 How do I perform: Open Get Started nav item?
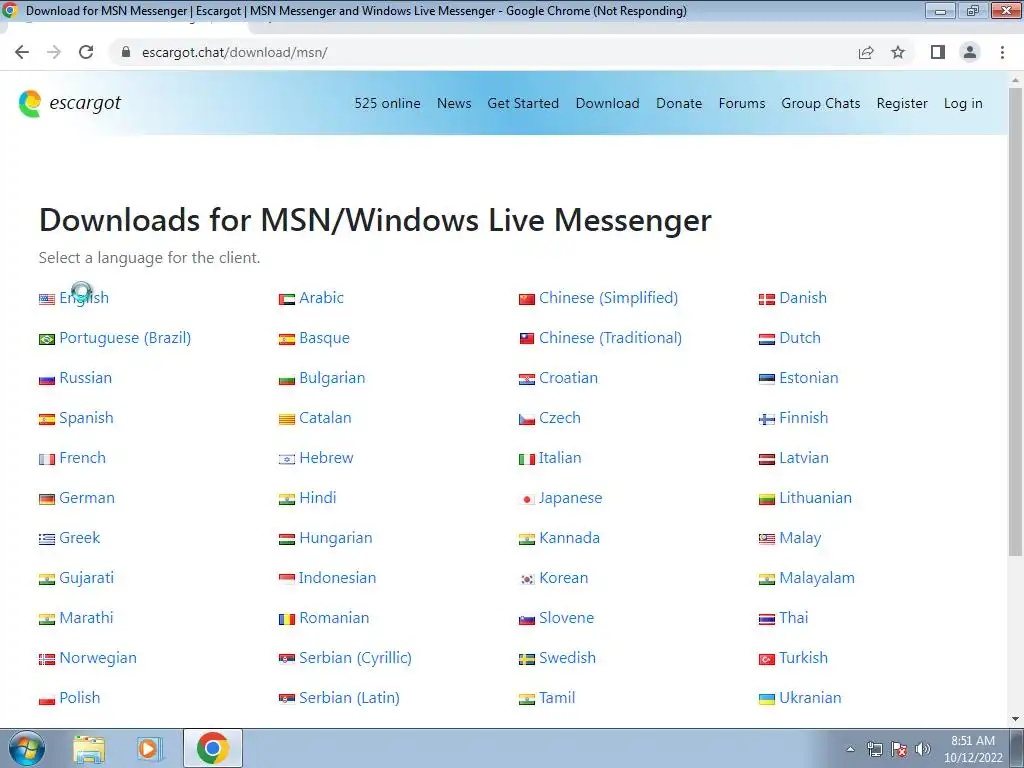pyautogui.click(x=523, y=103)
